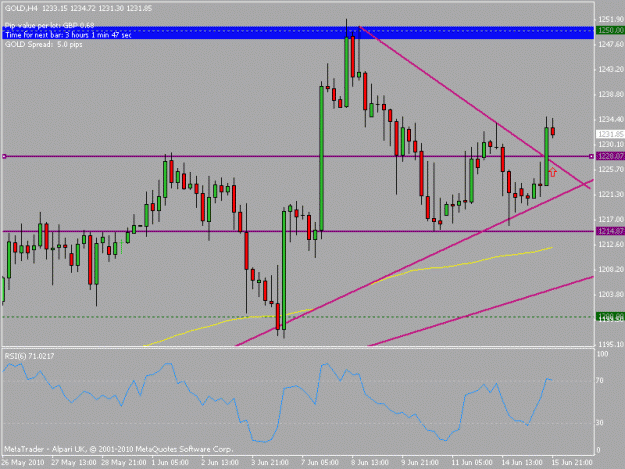Click the green 1250.00 price label
This screenshot has width=625, height=469.
click(610, 30)
